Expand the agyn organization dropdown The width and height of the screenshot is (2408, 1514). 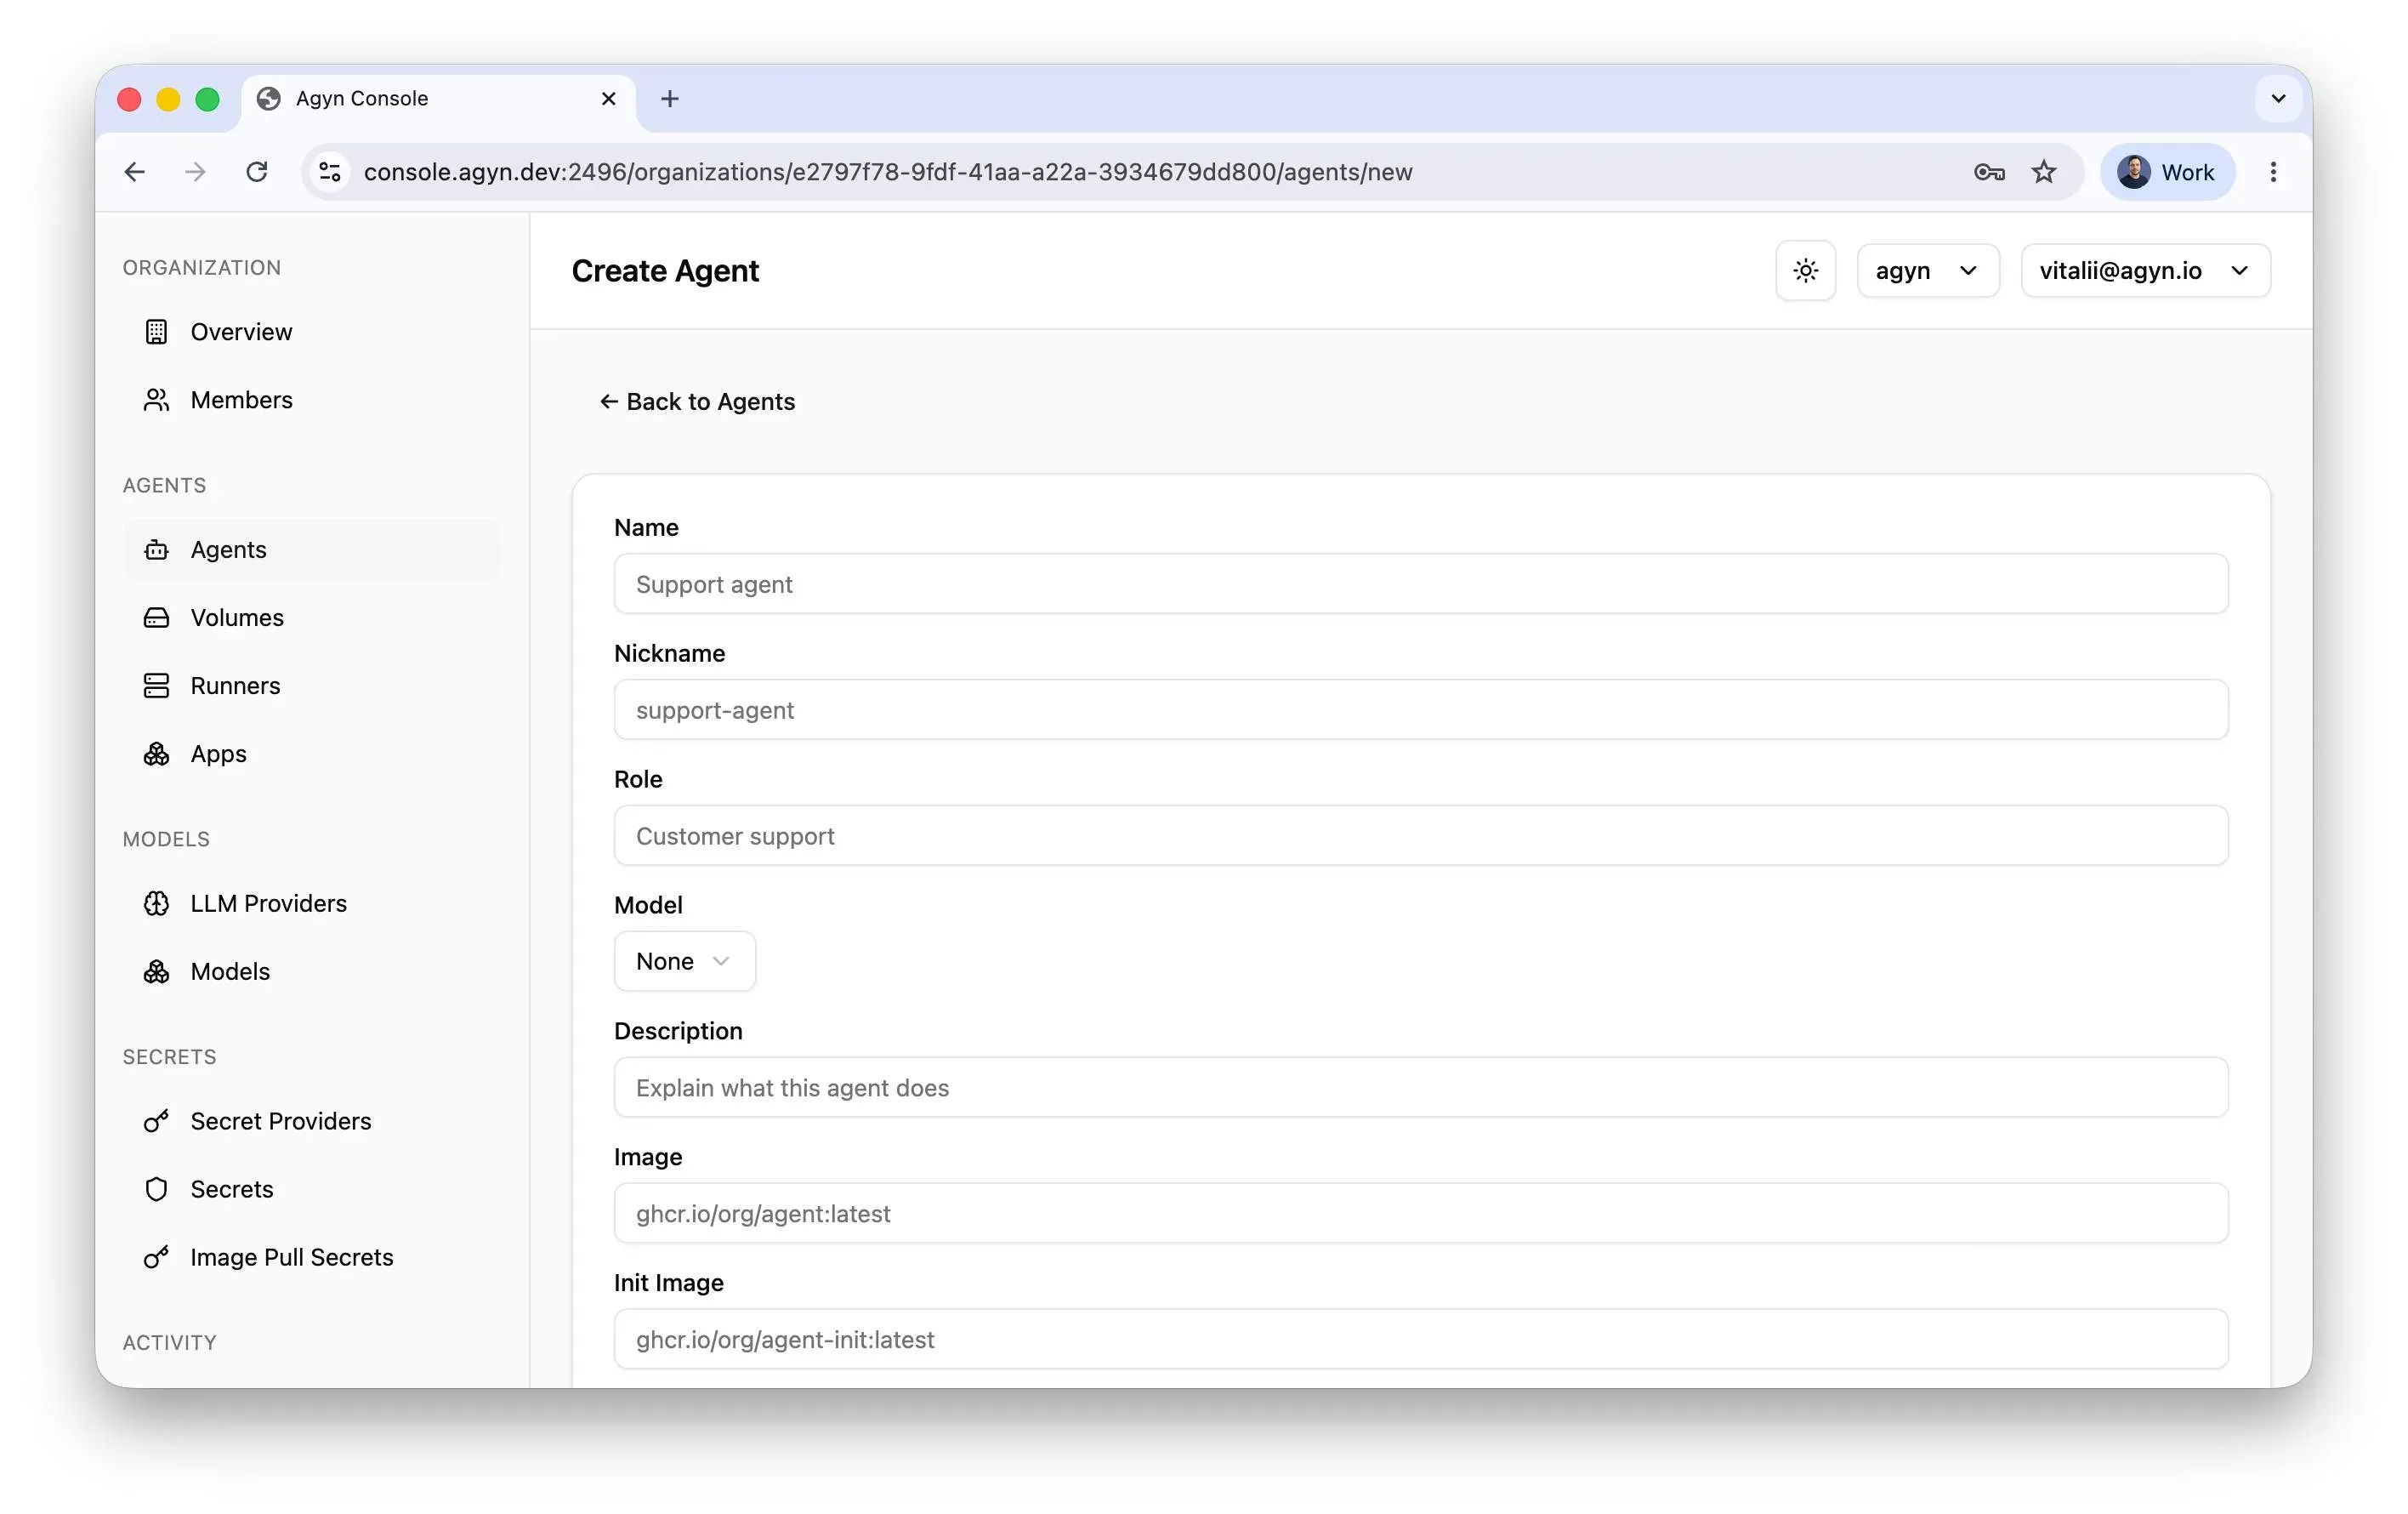tap(1927, 271)
